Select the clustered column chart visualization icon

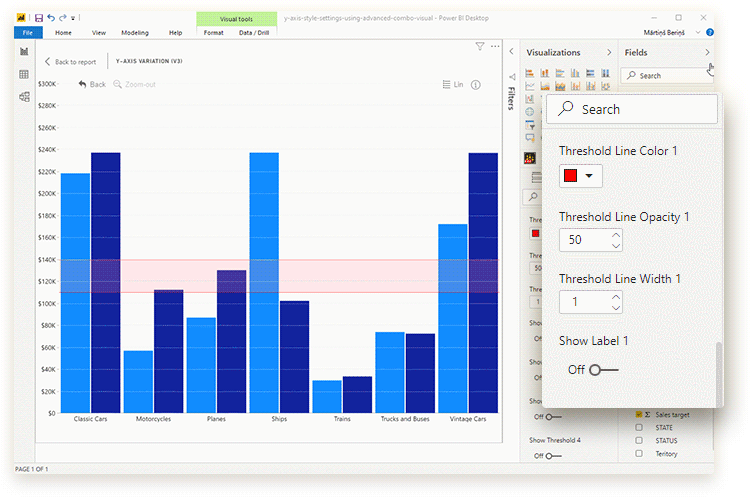point(575,73)
